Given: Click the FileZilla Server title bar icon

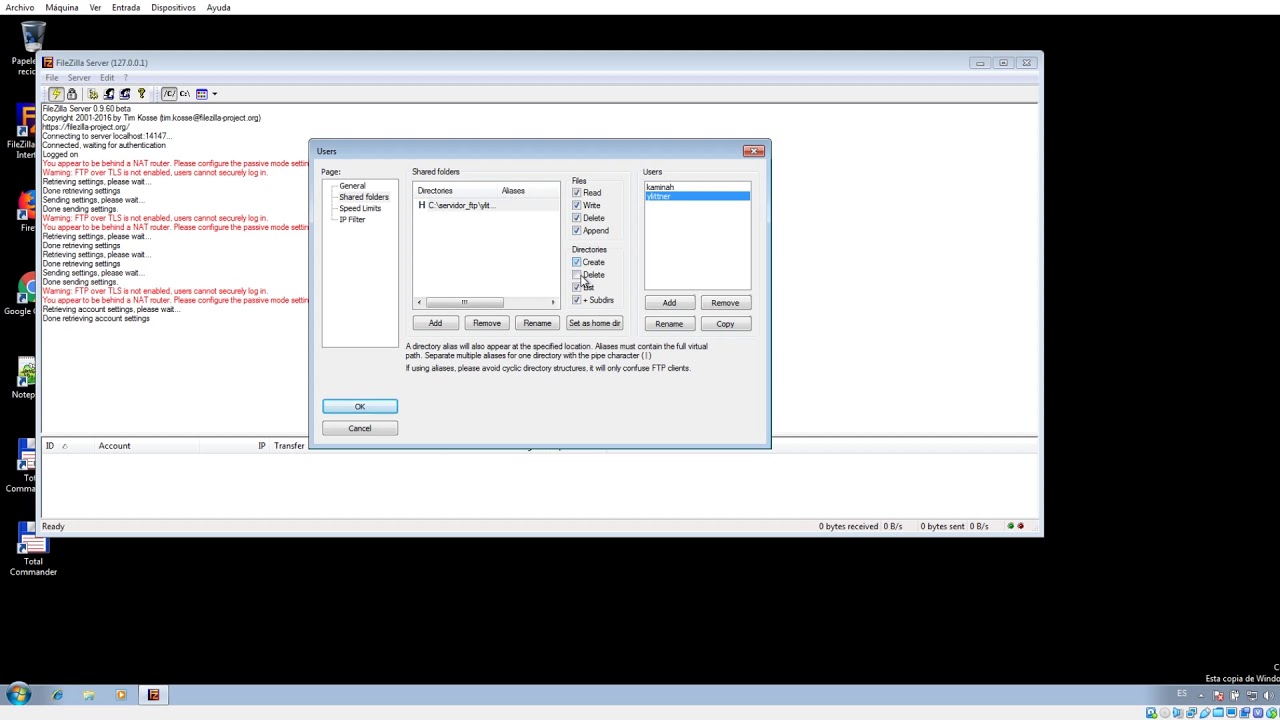Looking at the screenshot, I should click(48, 62).
